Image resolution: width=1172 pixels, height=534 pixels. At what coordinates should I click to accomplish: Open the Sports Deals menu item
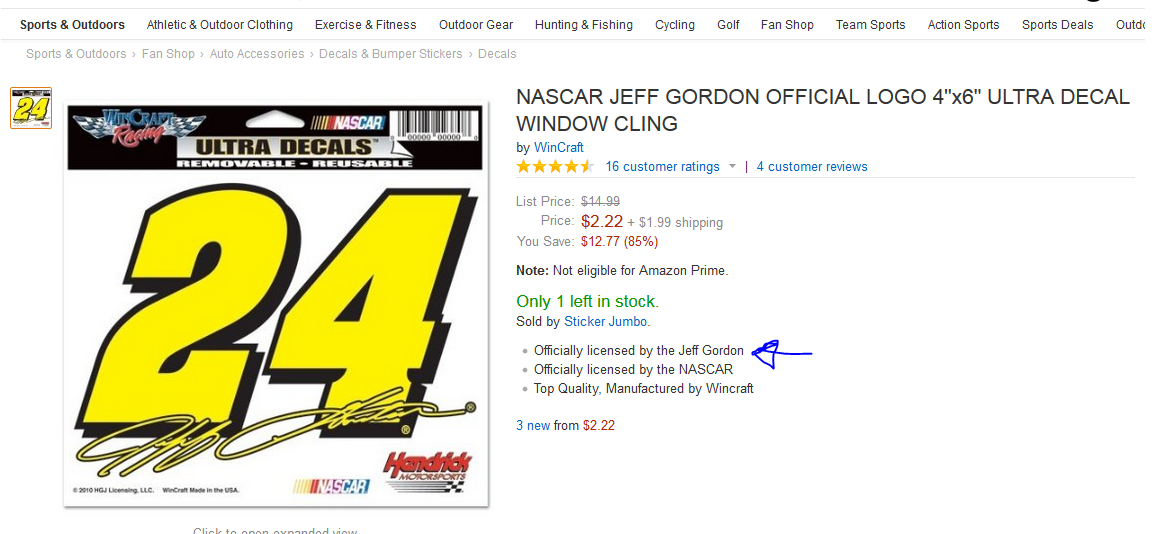1057,25
